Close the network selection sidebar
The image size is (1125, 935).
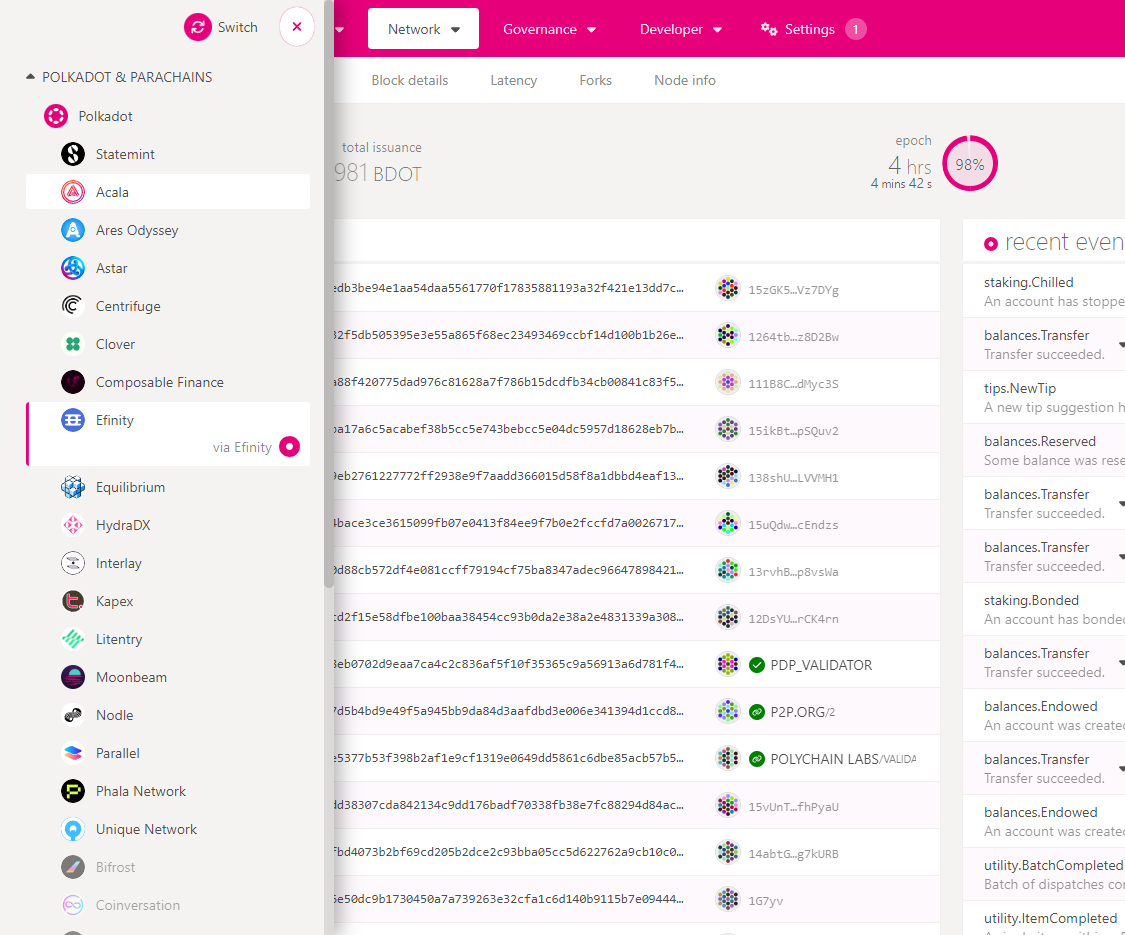(297, 27)
